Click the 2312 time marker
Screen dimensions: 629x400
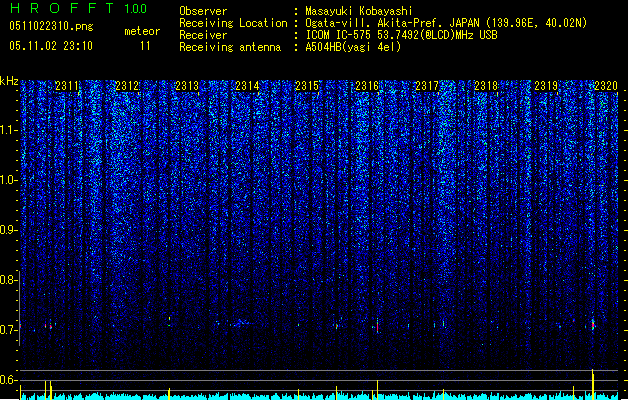[x=127, y=86]
